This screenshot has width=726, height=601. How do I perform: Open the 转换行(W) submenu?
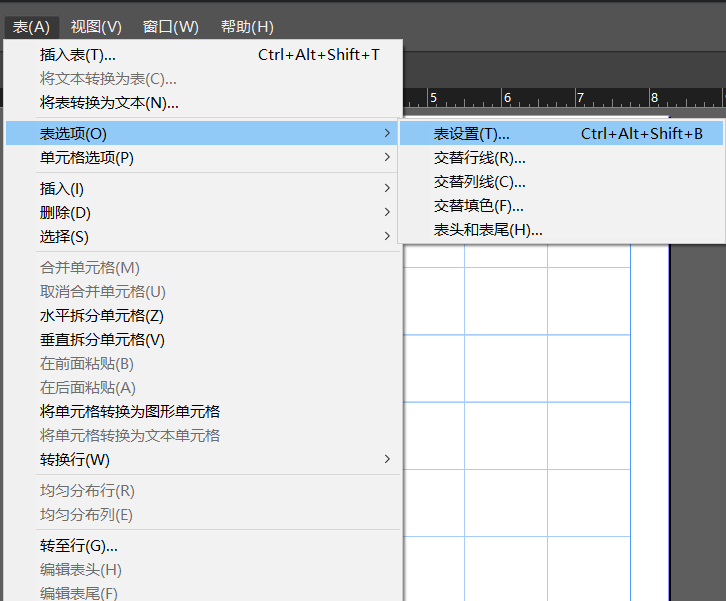click(x=75, y=460)
